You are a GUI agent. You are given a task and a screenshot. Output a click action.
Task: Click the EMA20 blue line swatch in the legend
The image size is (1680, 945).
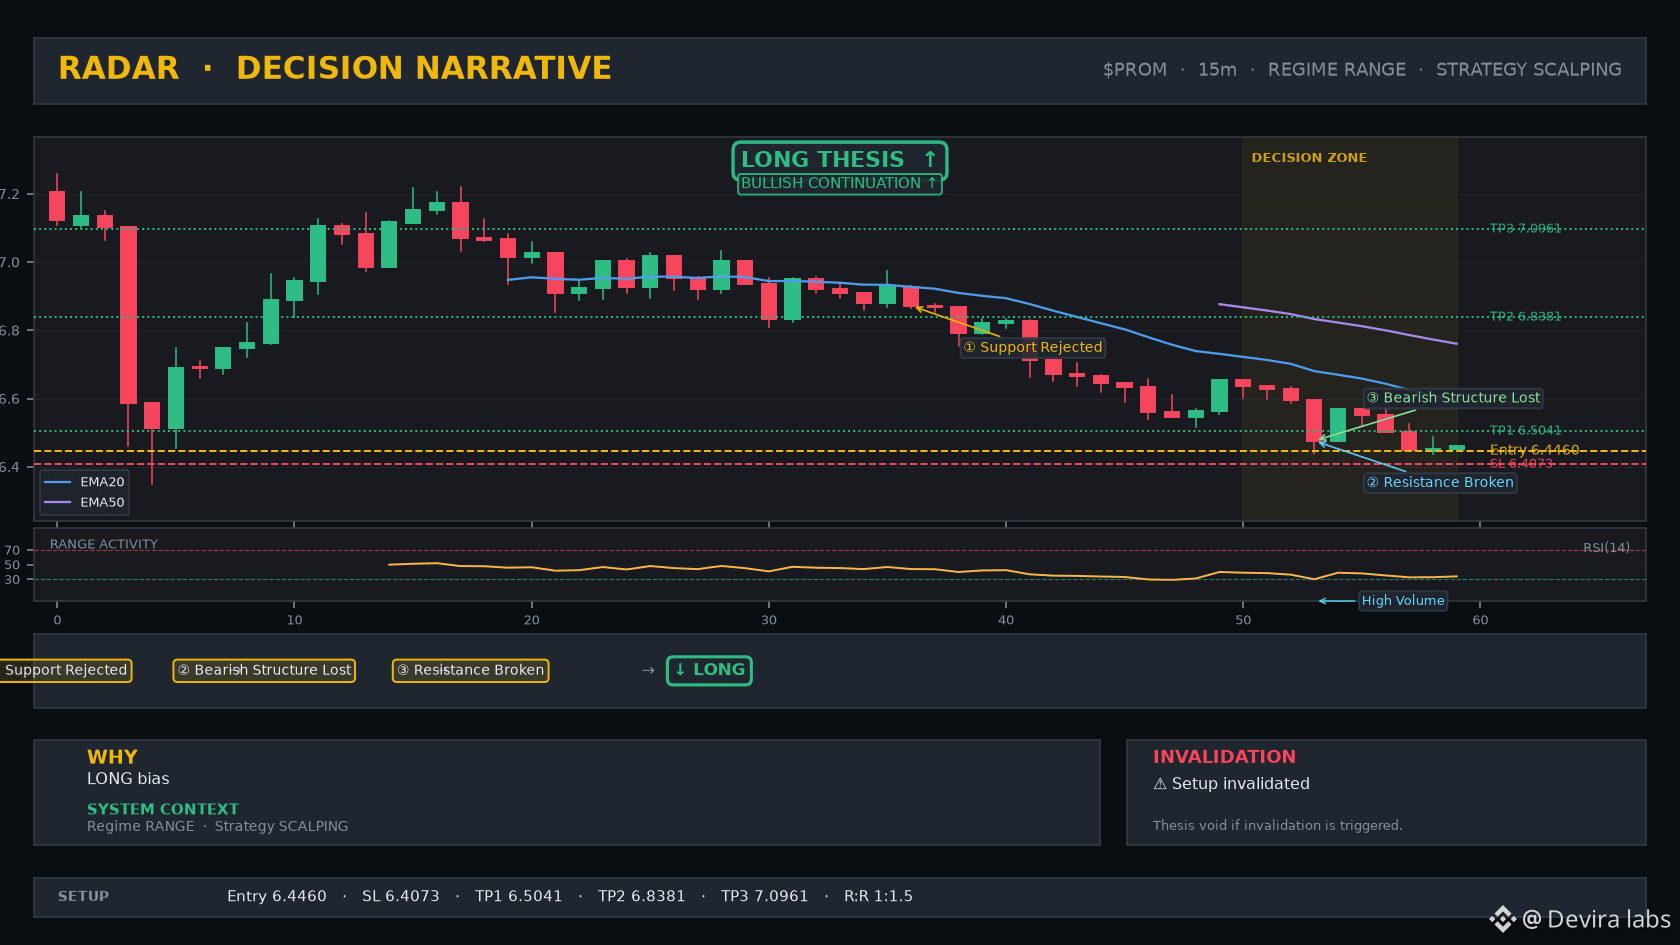(x=58, y=482)
